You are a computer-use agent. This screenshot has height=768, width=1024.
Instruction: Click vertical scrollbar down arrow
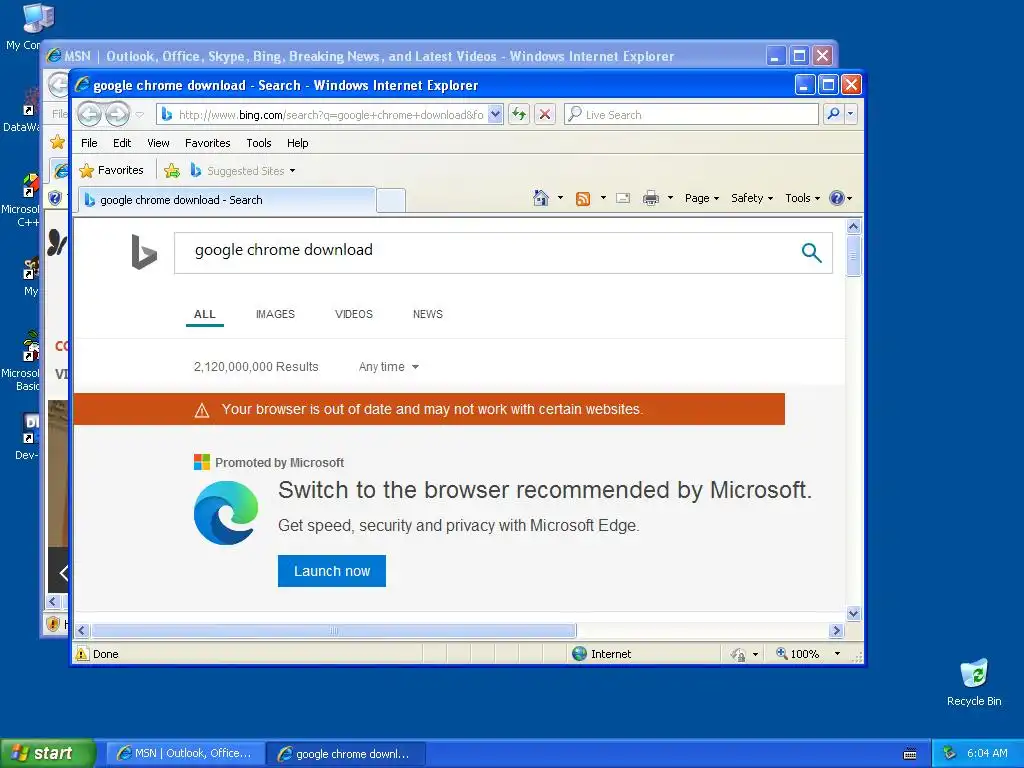853,613
